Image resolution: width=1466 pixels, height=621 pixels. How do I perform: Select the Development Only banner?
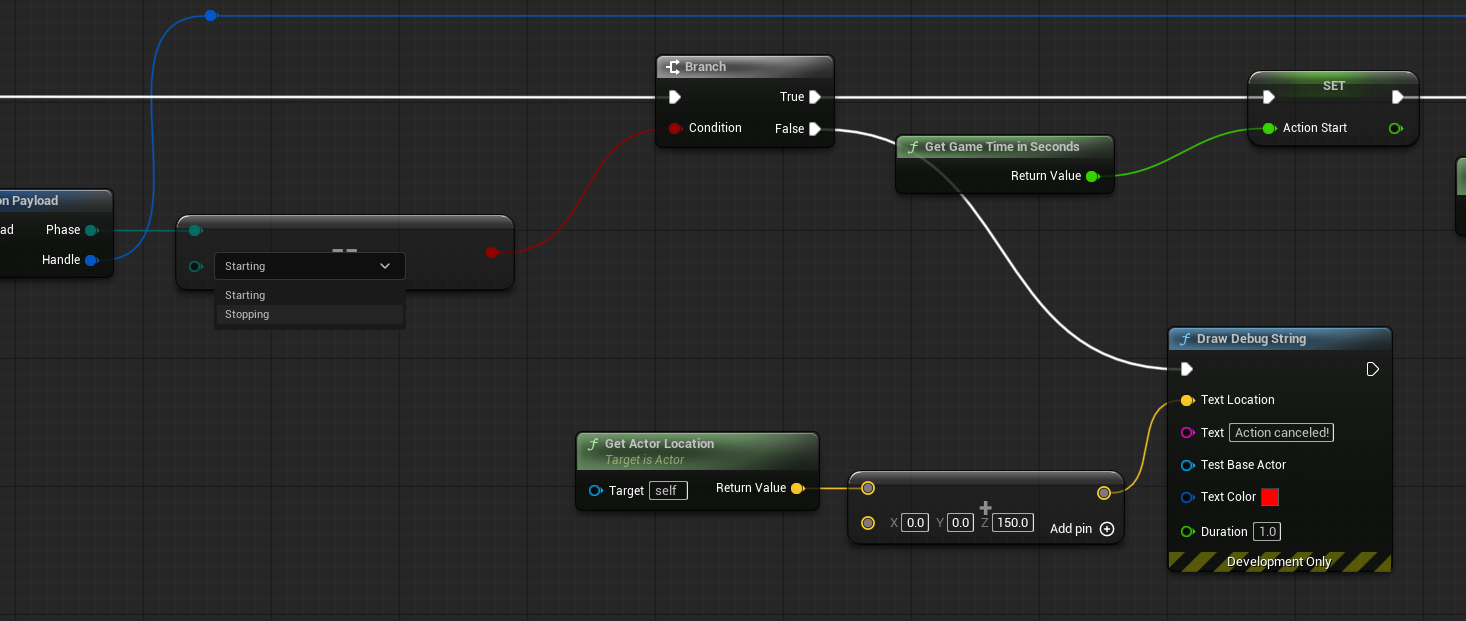tap(1279, 562)
